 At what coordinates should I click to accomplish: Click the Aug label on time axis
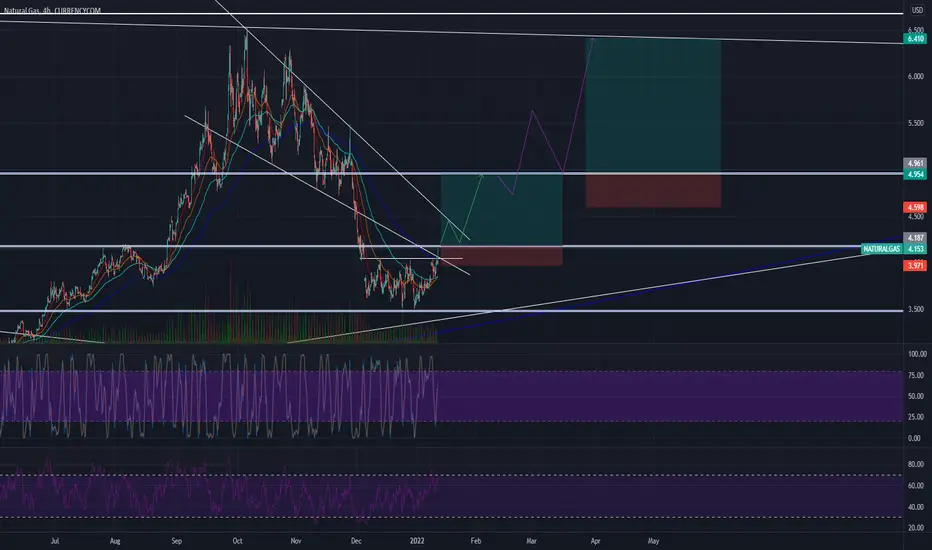pos(115,541)
